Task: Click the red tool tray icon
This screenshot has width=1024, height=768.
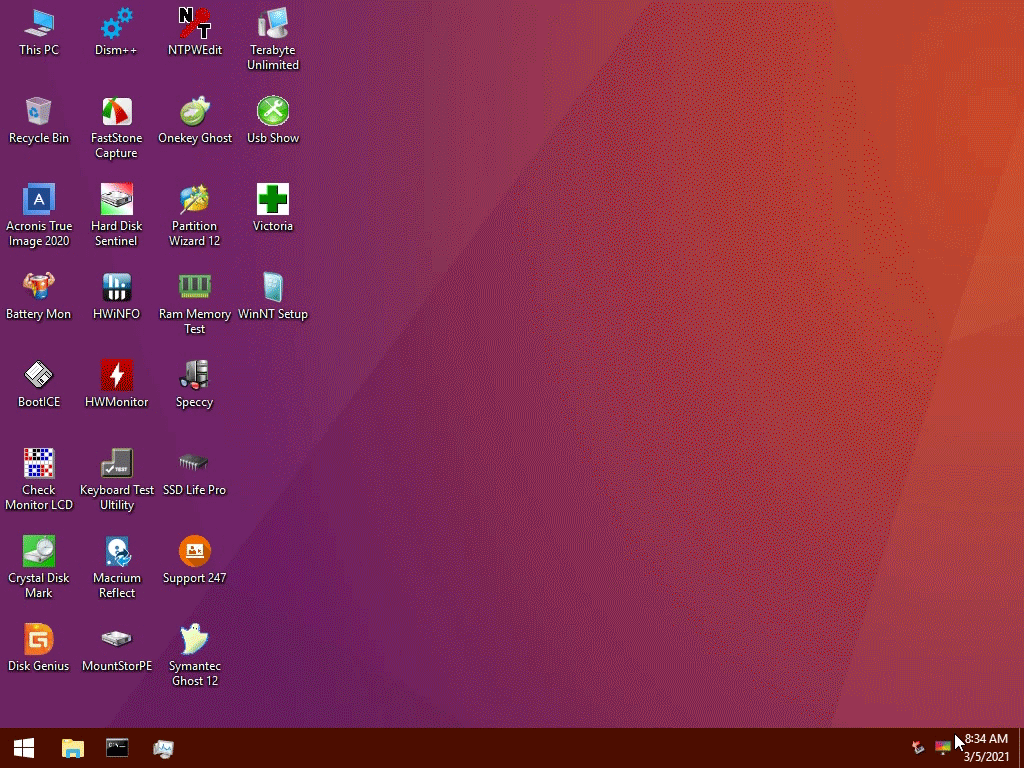Action: pos(918,746)
